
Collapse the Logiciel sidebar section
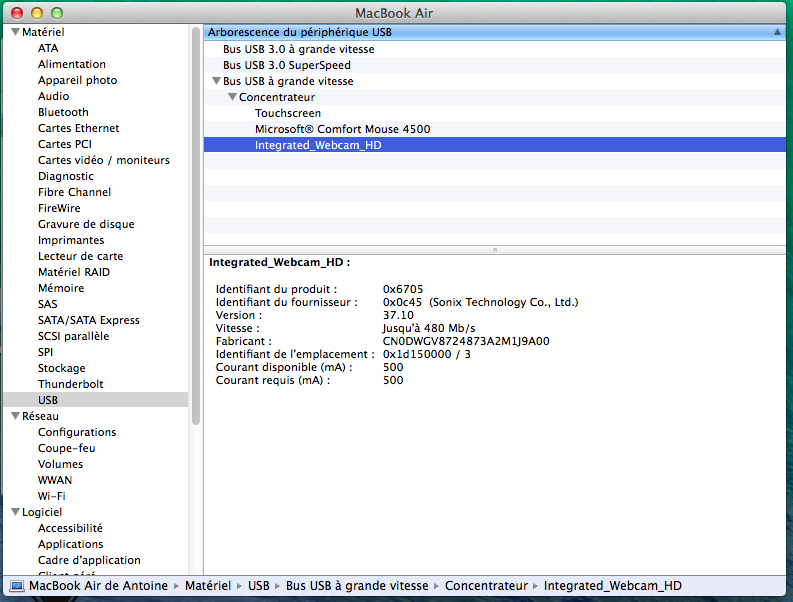(15, 512)
